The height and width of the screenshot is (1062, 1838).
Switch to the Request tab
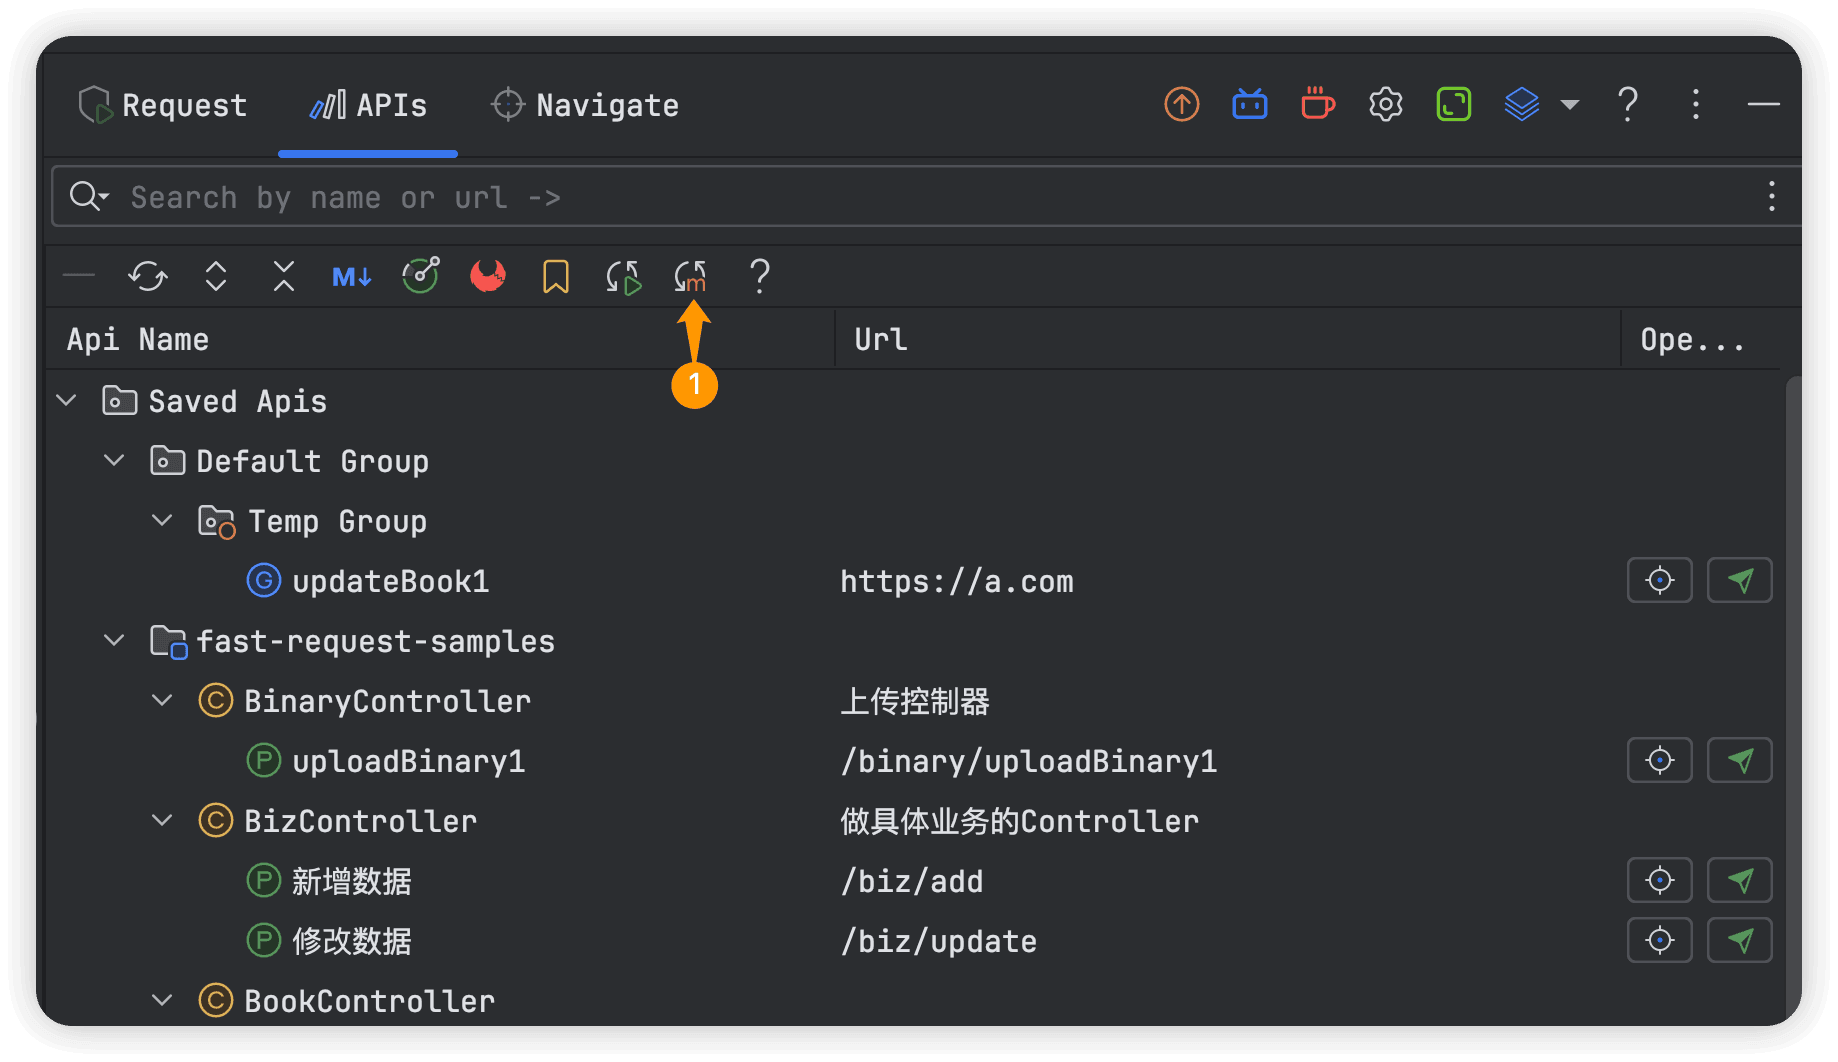(x=164, y=105)
